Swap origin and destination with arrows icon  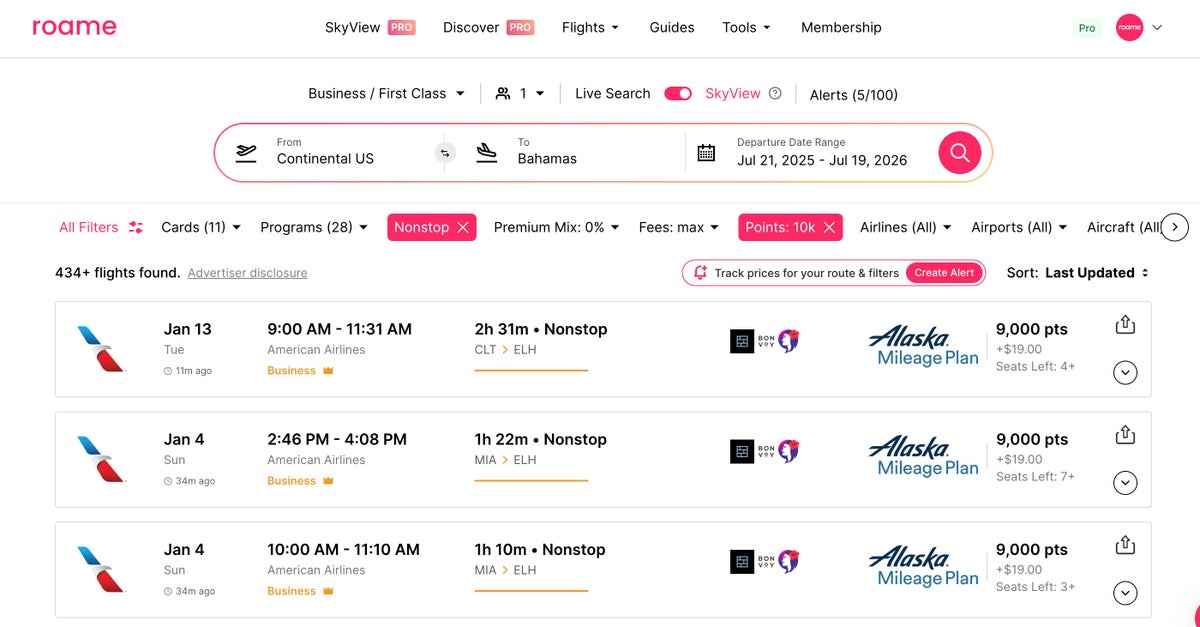click(x=445, y=153)
